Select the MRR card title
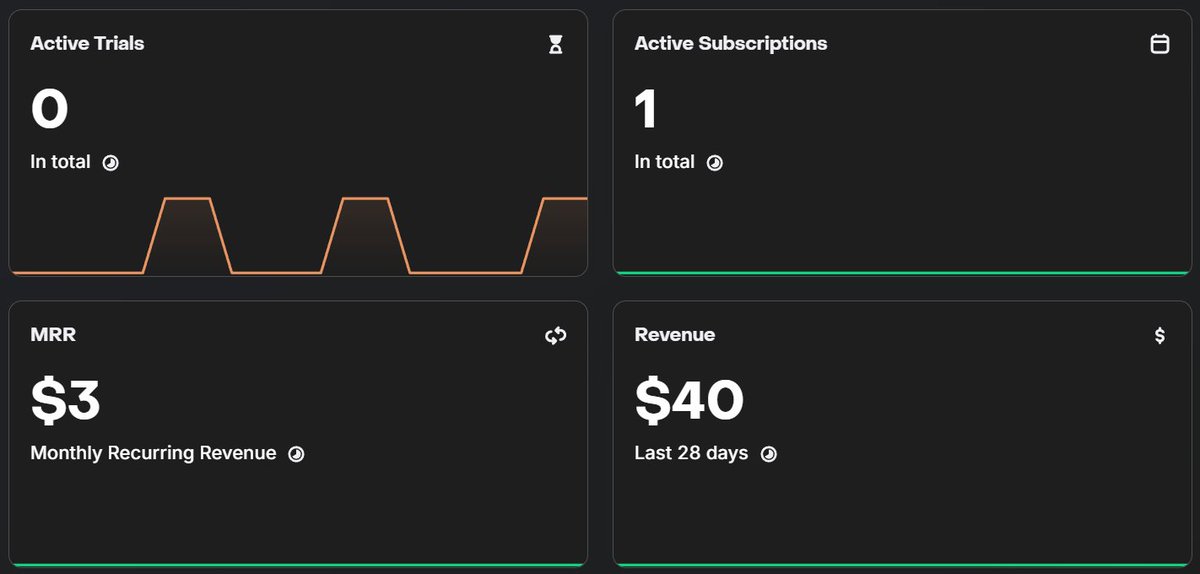The height and width of the screenshot is (574, 1200). click(53, 334)
